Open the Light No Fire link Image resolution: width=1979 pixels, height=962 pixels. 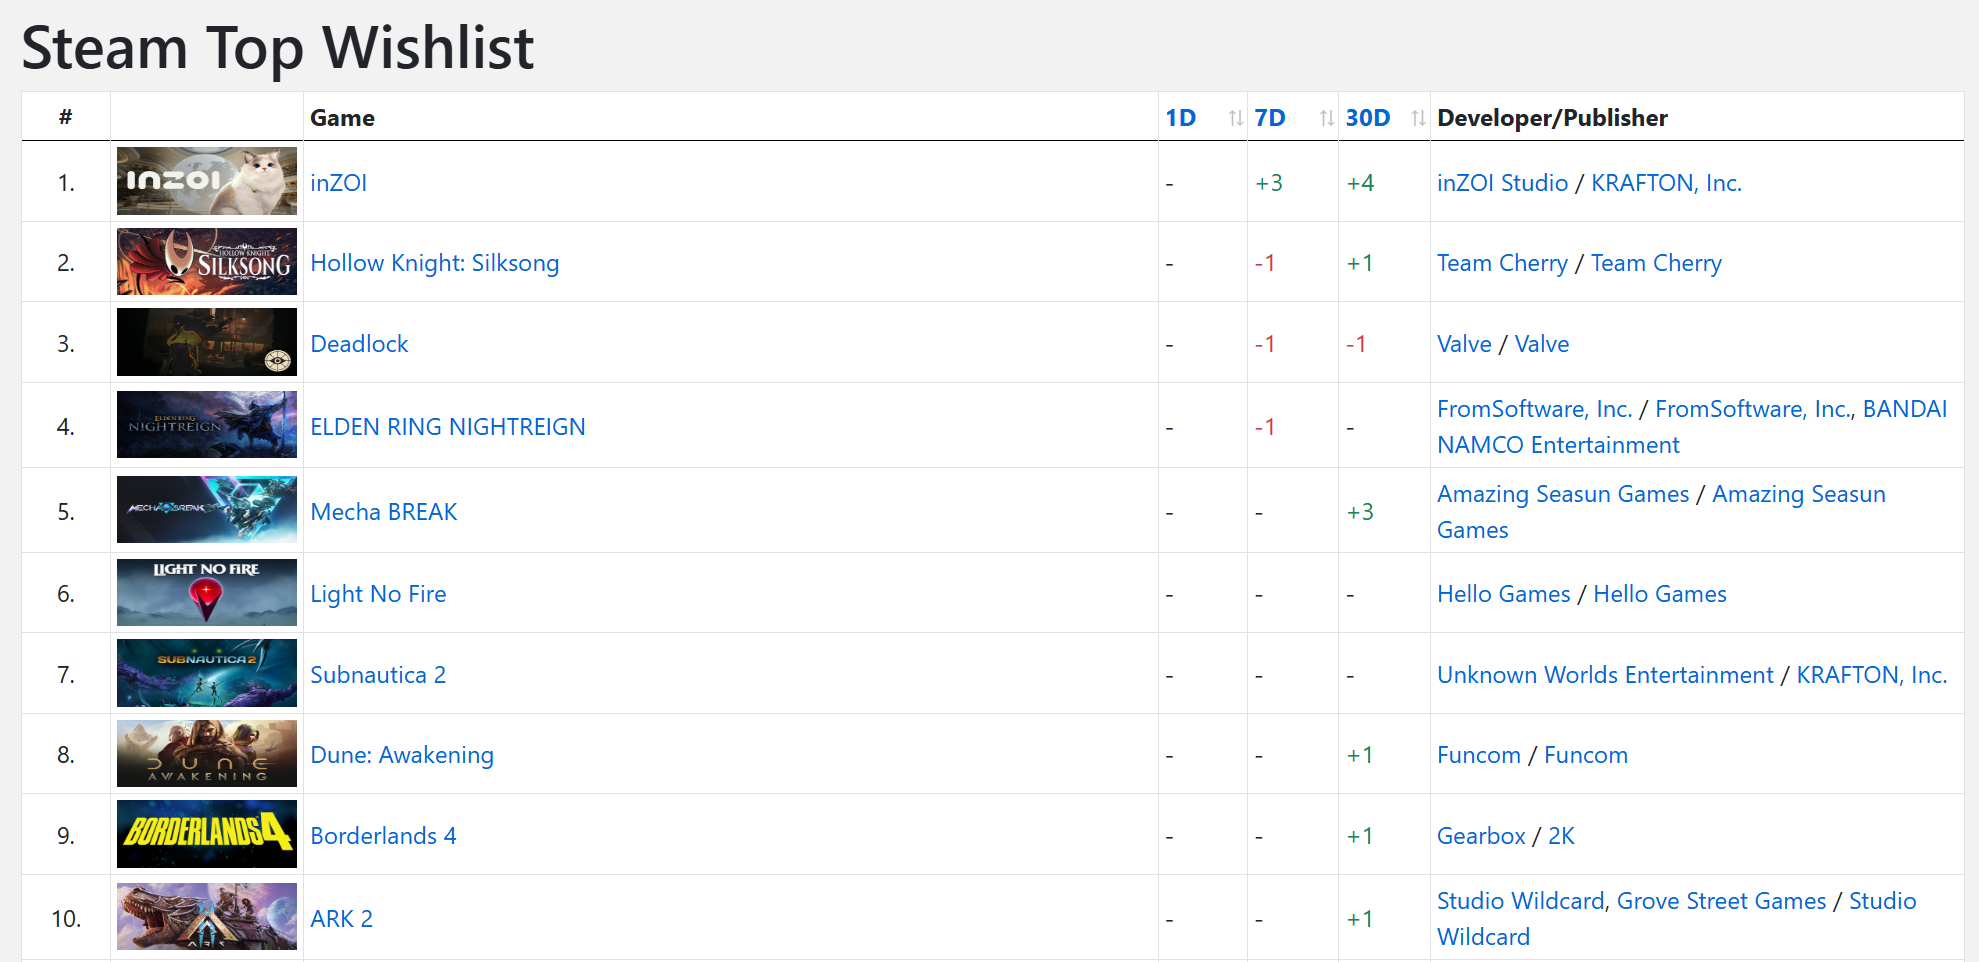(378, 594)
